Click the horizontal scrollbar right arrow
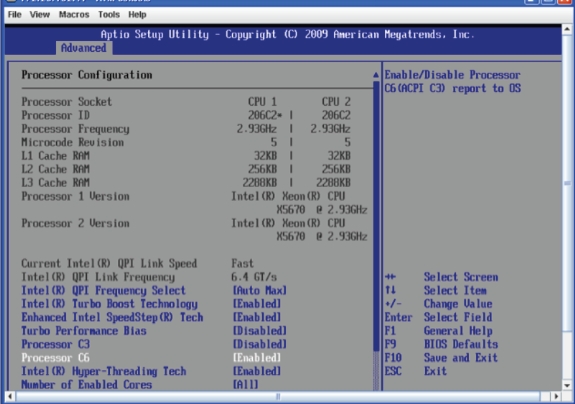The width and height of the screenshot is (575, 404). click(556, 396)
